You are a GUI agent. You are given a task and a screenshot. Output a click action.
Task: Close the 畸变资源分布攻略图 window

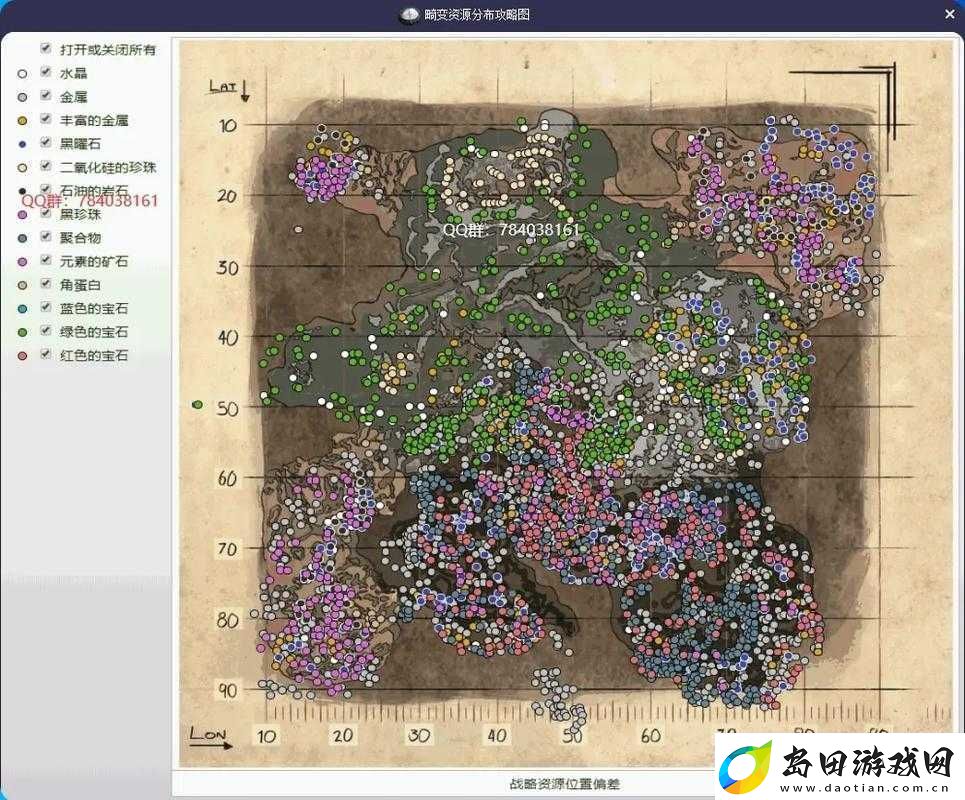pos(950,14)
